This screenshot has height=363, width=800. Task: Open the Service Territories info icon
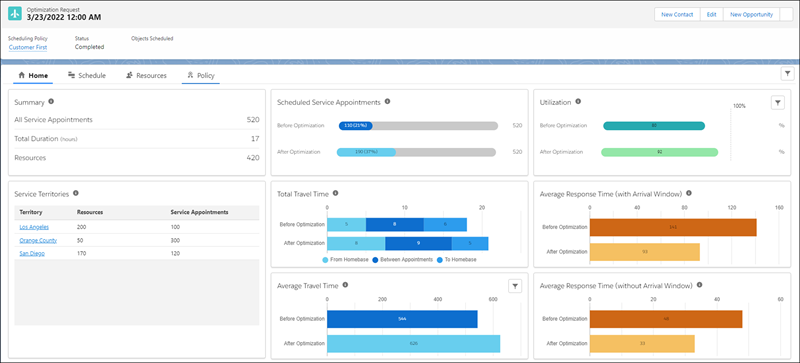point(76,193)
